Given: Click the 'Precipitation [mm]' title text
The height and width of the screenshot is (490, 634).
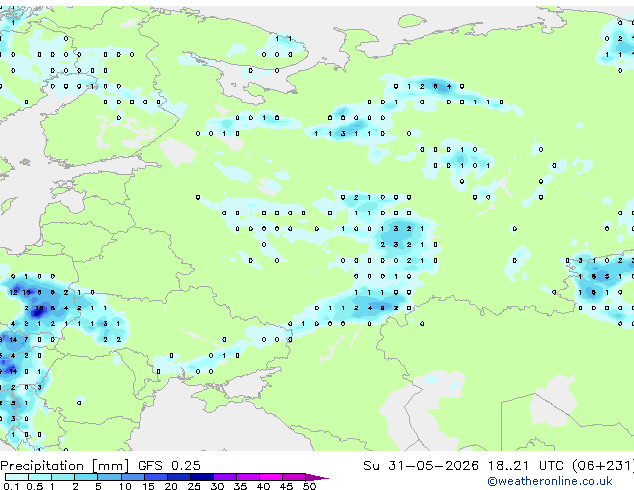Looking at the screenshot, I should coord(65,466).
